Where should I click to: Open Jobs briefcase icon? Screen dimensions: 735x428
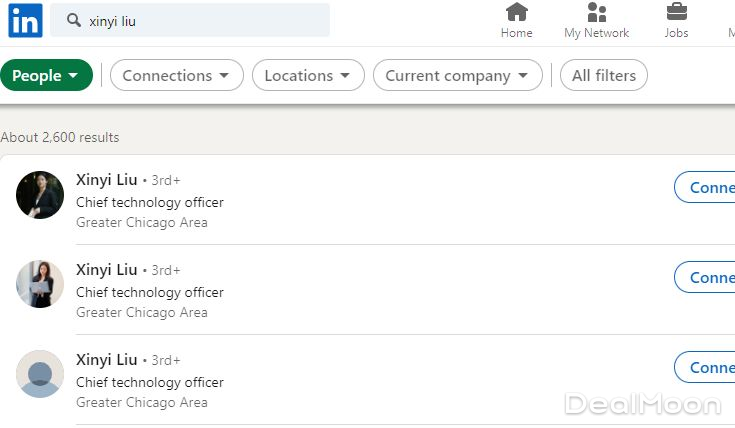pos(676,12)
